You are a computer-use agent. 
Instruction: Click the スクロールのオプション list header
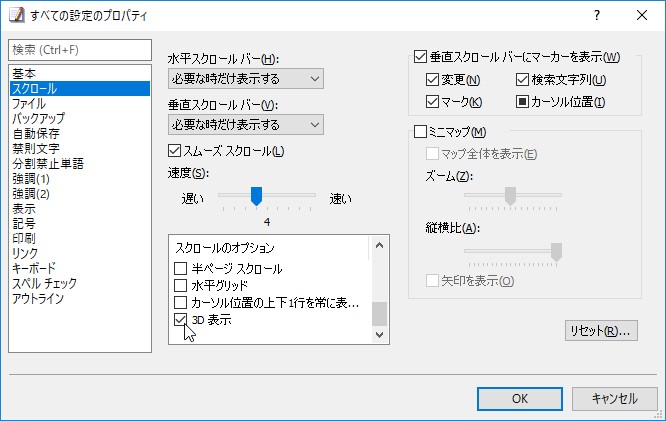pyautogui.click(x=225, y=248)
